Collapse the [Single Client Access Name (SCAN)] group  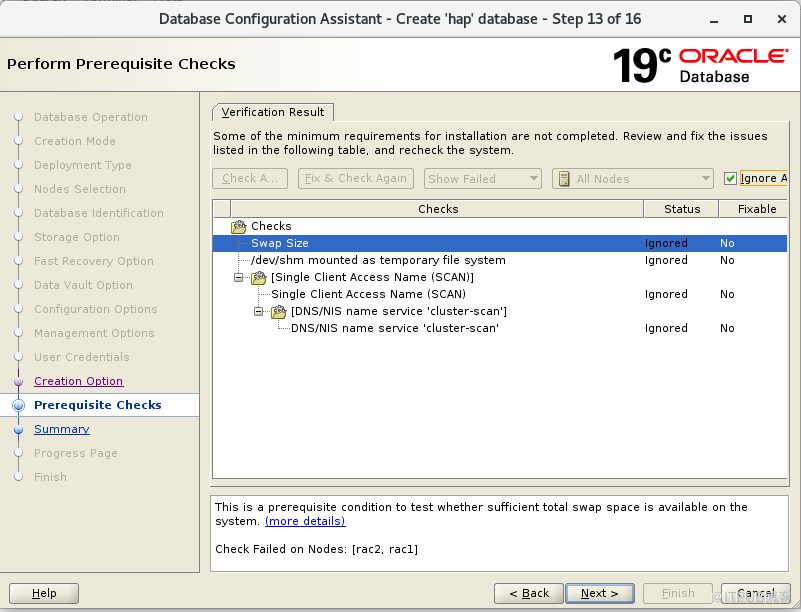(x=239, y=277)
